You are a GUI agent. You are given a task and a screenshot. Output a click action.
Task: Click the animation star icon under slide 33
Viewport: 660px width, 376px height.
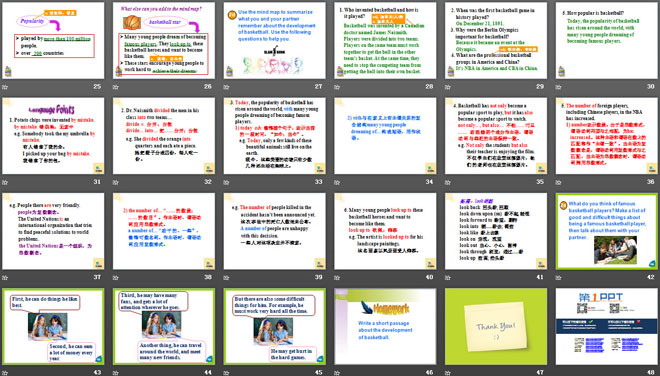coord(226,182)
